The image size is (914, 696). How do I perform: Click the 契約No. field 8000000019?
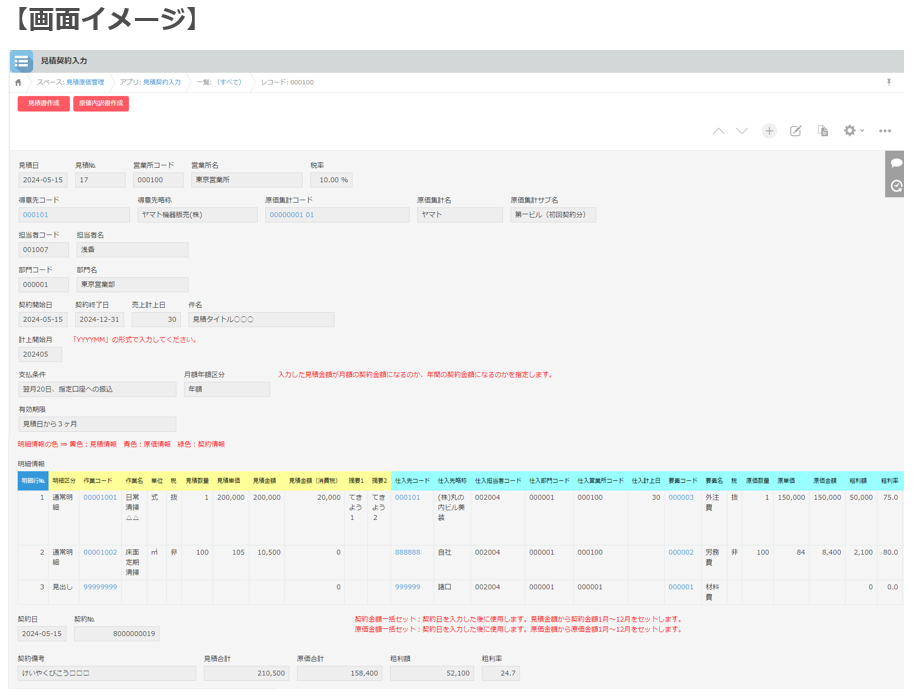coord(117,634)
